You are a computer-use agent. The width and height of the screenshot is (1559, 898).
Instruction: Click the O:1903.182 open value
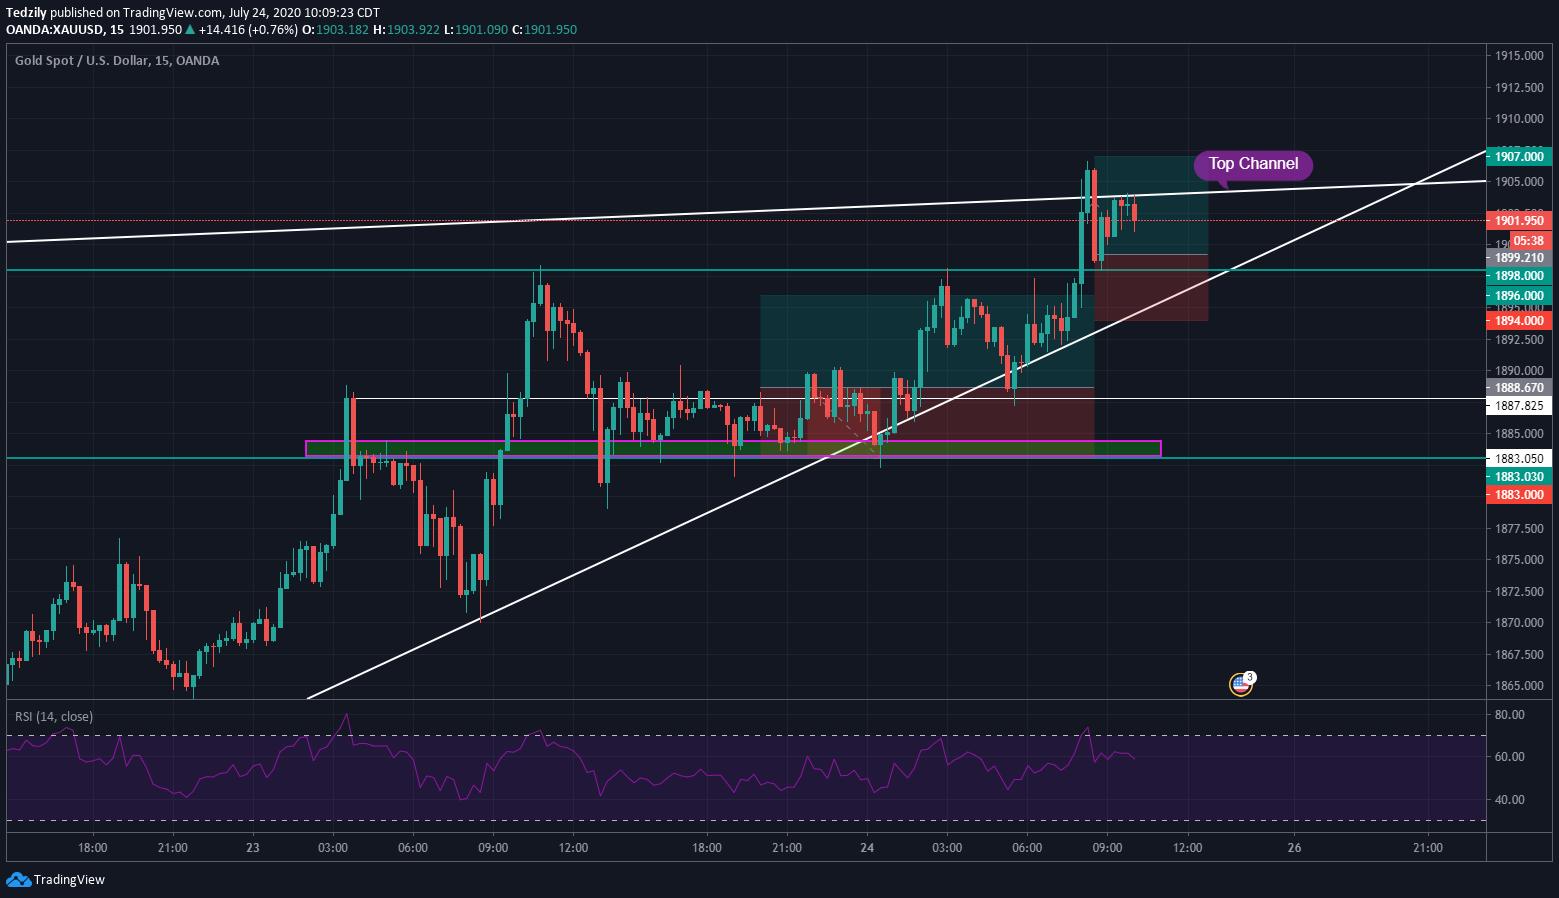pyautogui.click(x=336, y=30)
